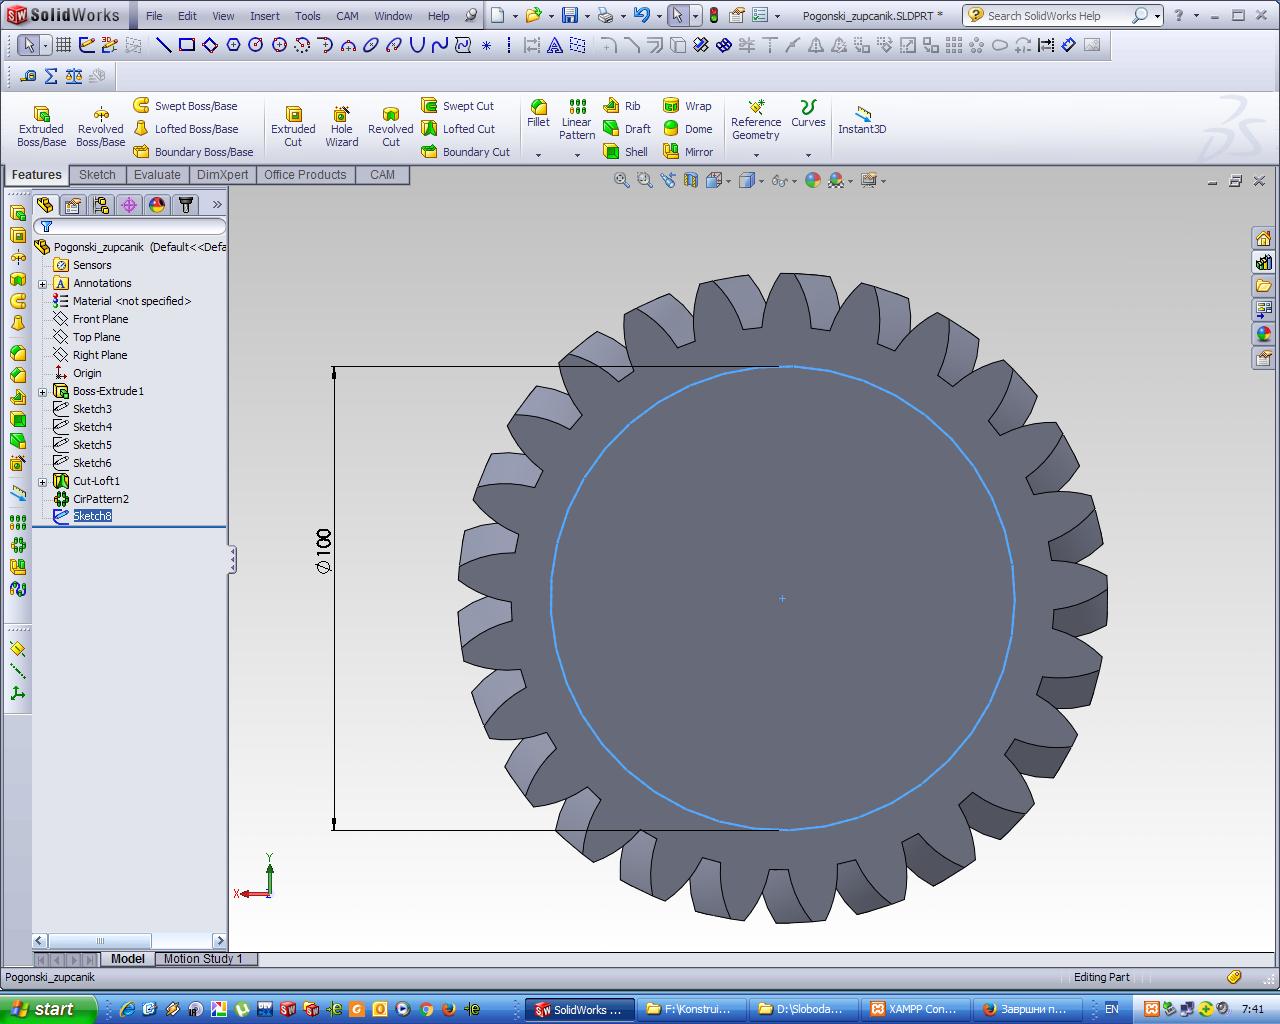
Task: Open the Curves tool
Action: [x=808, y=113]
